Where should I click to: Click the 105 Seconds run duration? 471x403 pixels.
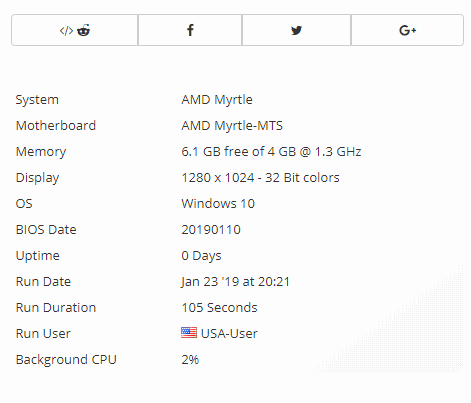click(x=219, y=308)
